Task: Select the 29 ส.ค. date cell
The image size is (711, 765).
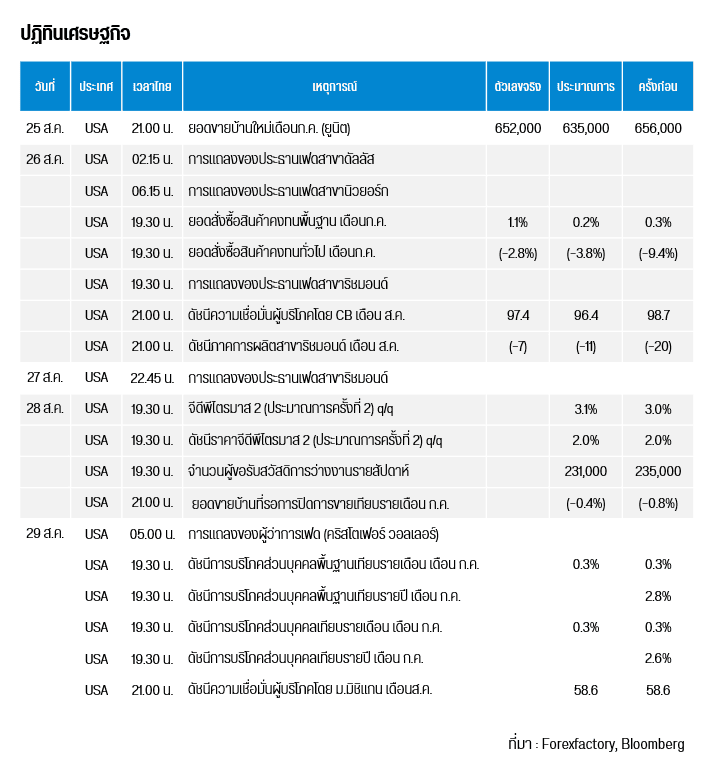Action: [x=44, y=534]
